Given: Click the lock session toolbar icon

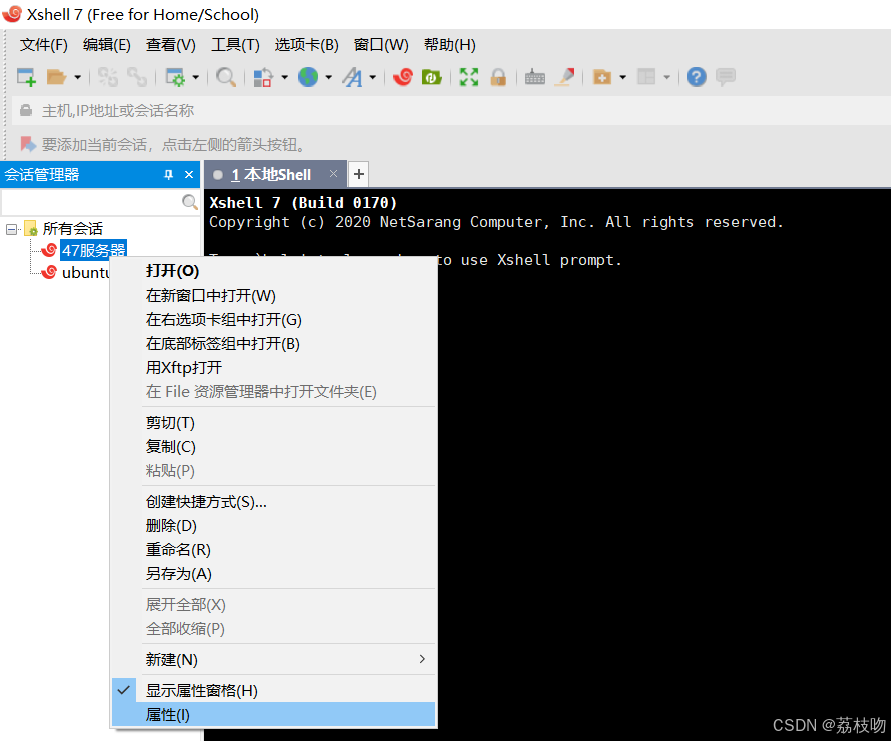Looking at the screenshot, I should (498, 77).
